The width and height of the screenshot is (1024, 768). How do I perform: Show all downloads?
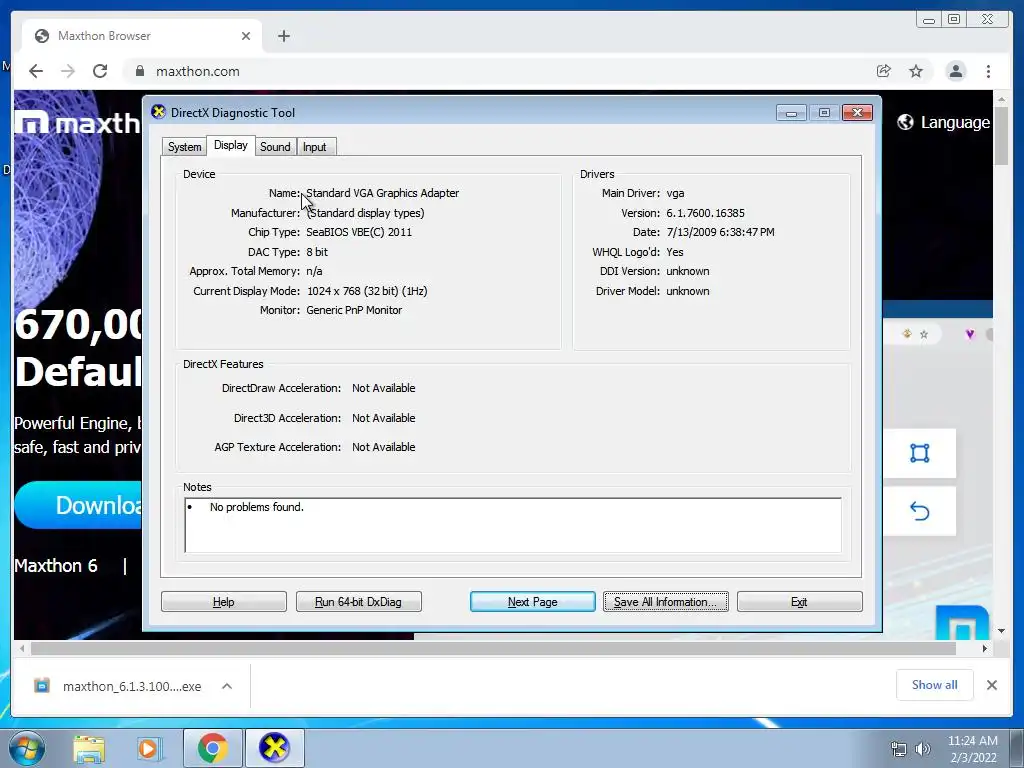click(935, 685)
